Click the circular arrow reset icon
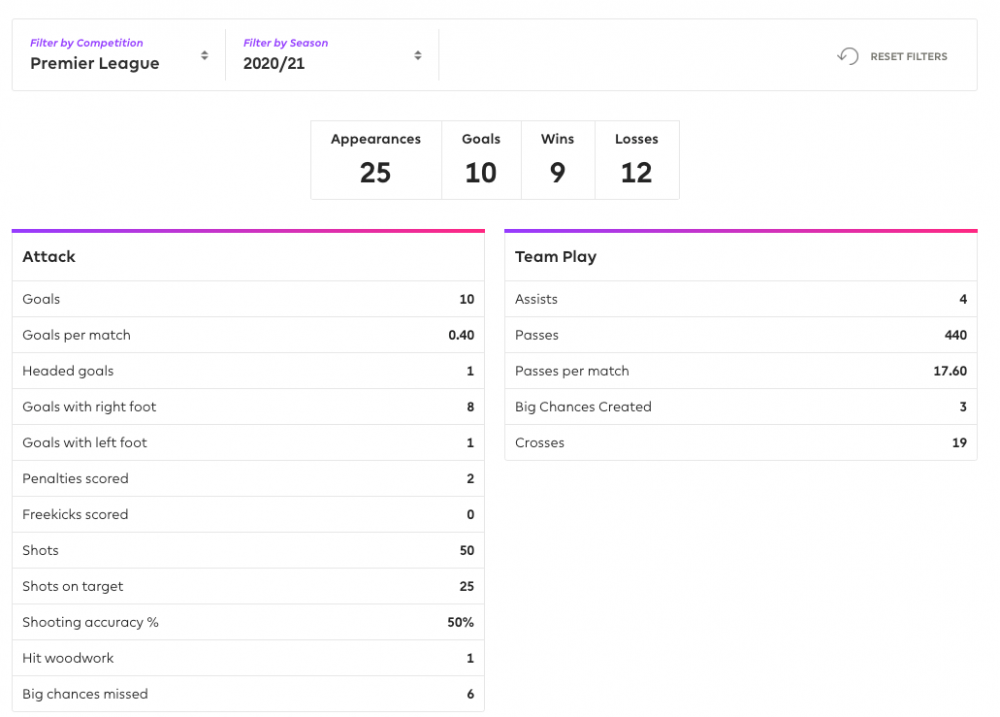Viewport: 1000px width, 717px height. pyautogui.click(x=847, y=56)
